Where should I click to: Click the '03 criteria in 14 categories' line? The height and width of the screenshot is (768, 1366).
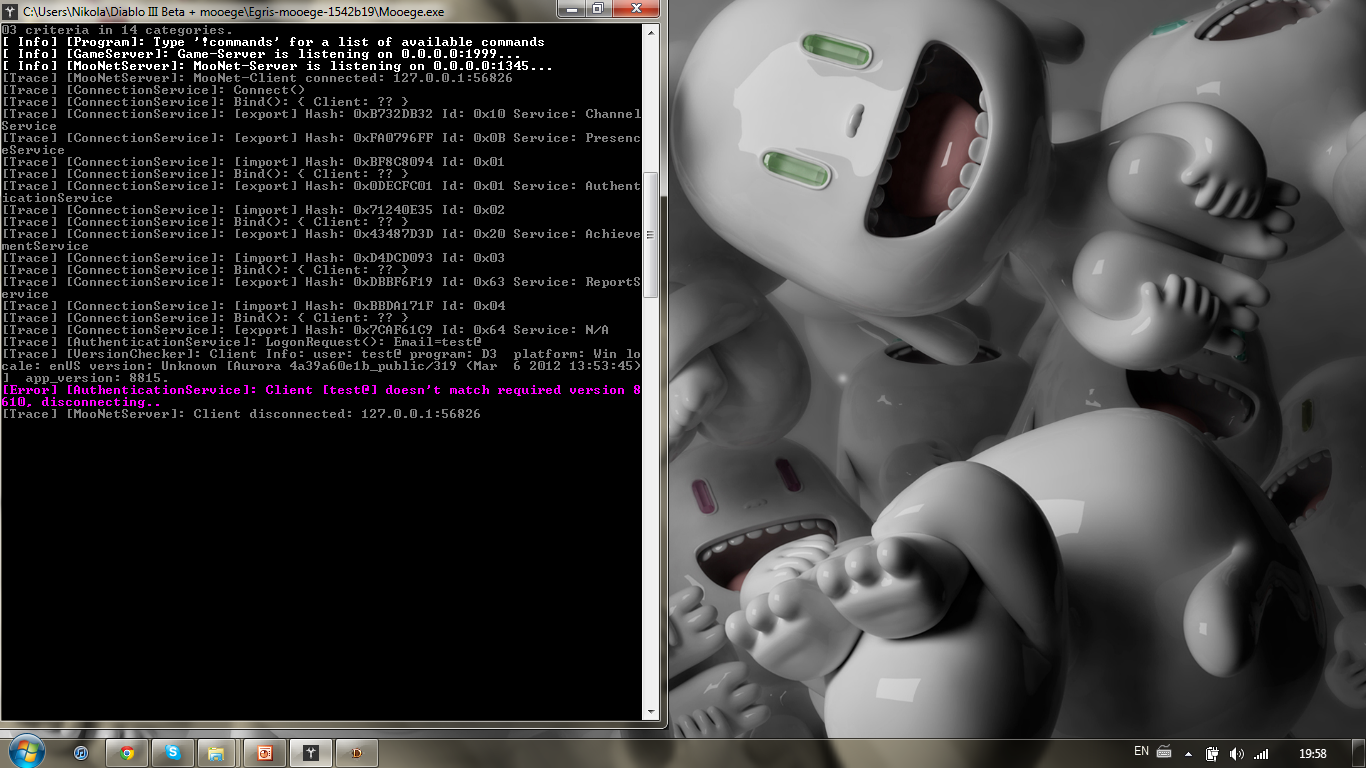[x=117, y=30]
